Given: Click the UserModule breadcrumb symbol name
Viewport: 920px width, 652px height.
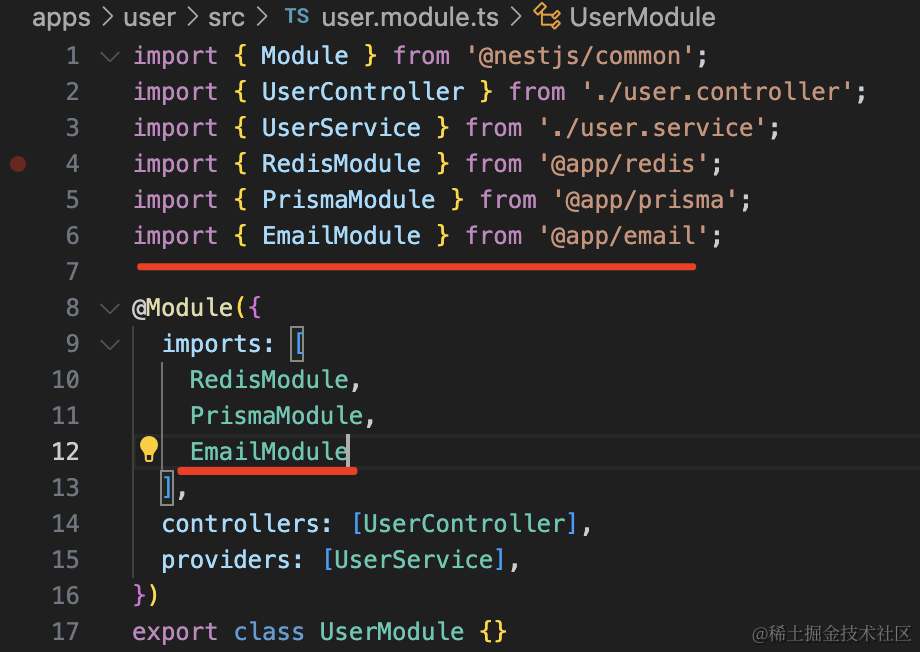Looking at the screenshot, I should [641, 17].
